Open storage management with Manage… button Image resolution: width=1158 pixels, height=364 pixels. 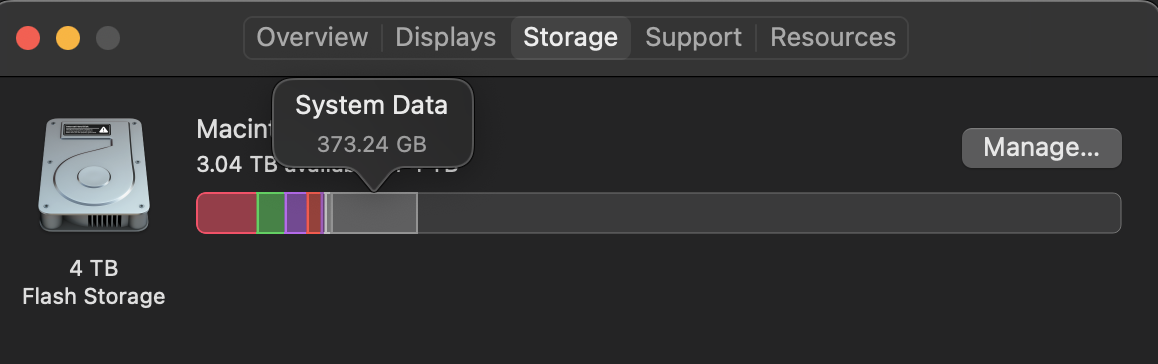(x=1041, y=148)
